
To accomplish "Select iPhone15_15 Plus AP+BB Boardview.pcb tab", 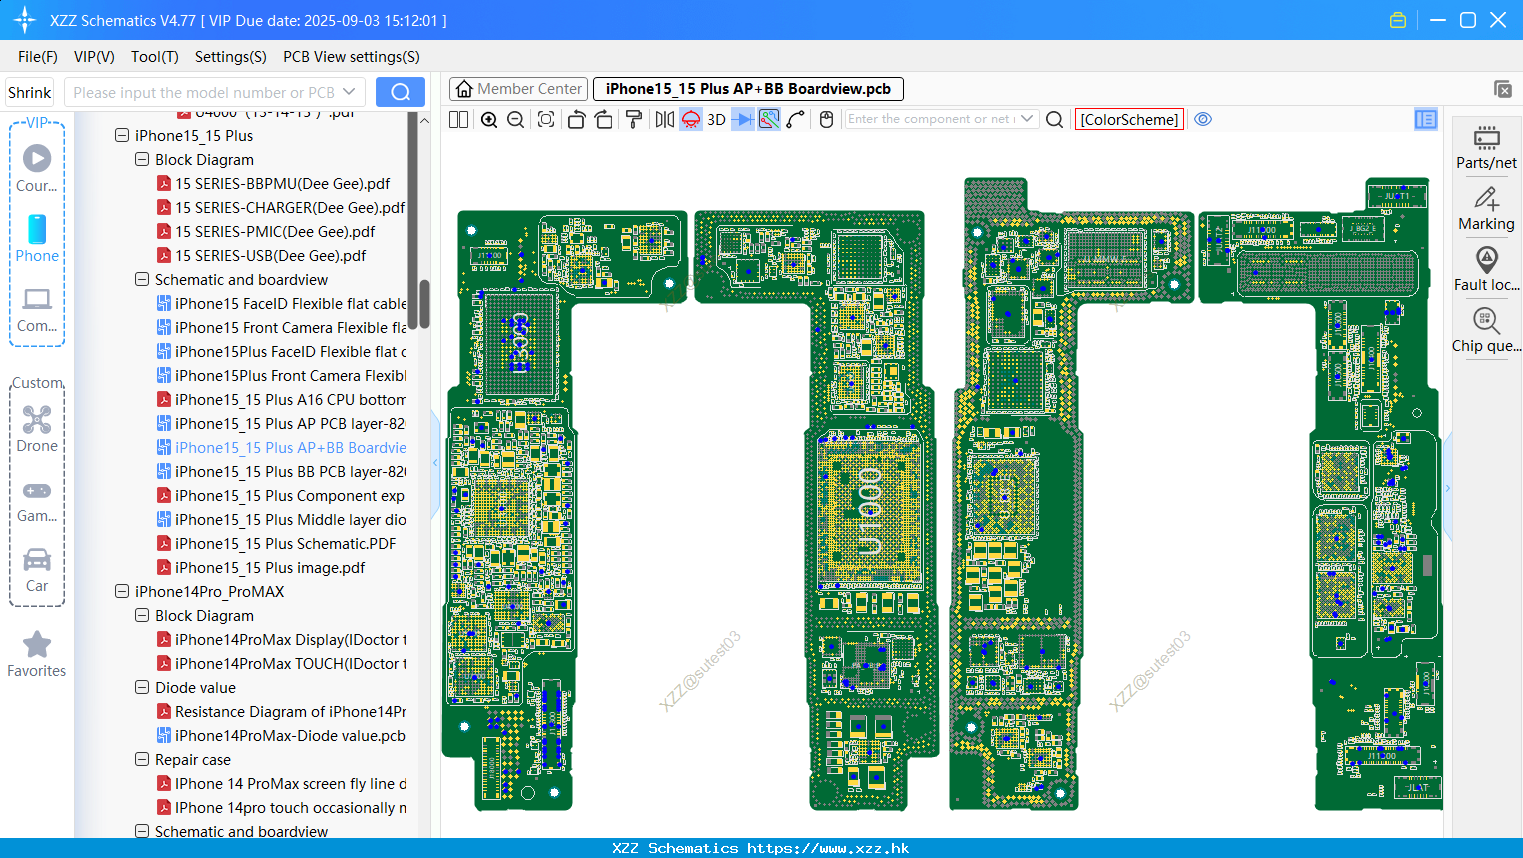I will (748, 89).
